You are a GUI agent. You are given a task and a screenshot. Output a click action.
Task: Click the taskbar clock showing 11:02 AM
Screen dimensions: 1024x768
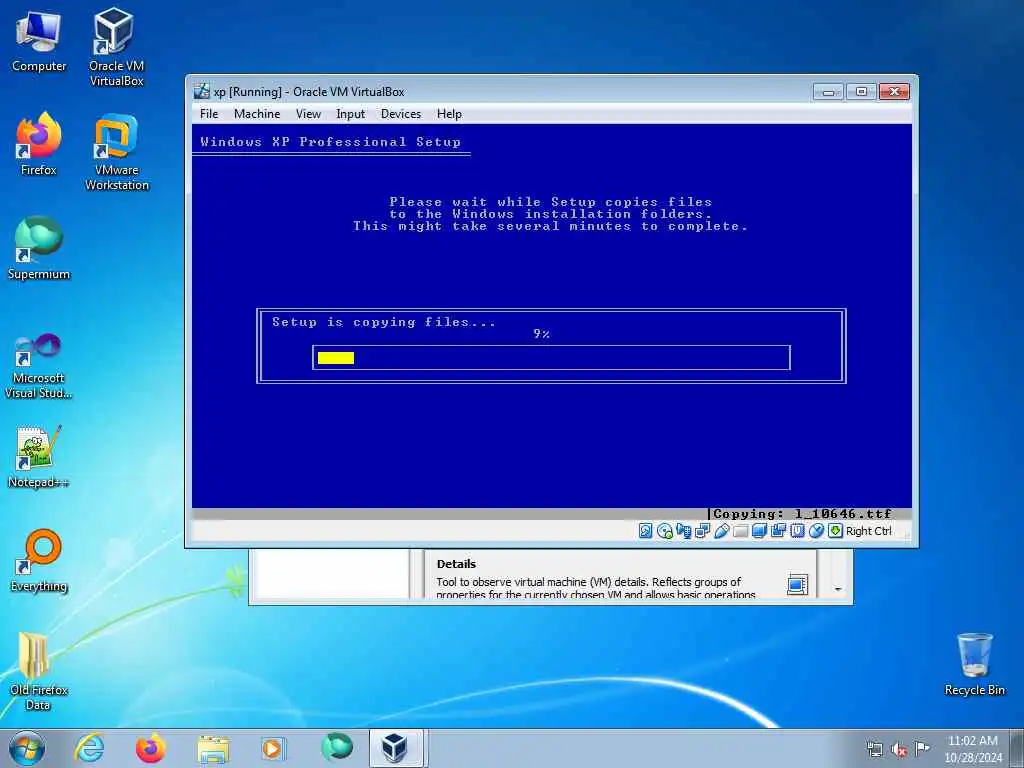pyautogui.click(x=972, y=749)
